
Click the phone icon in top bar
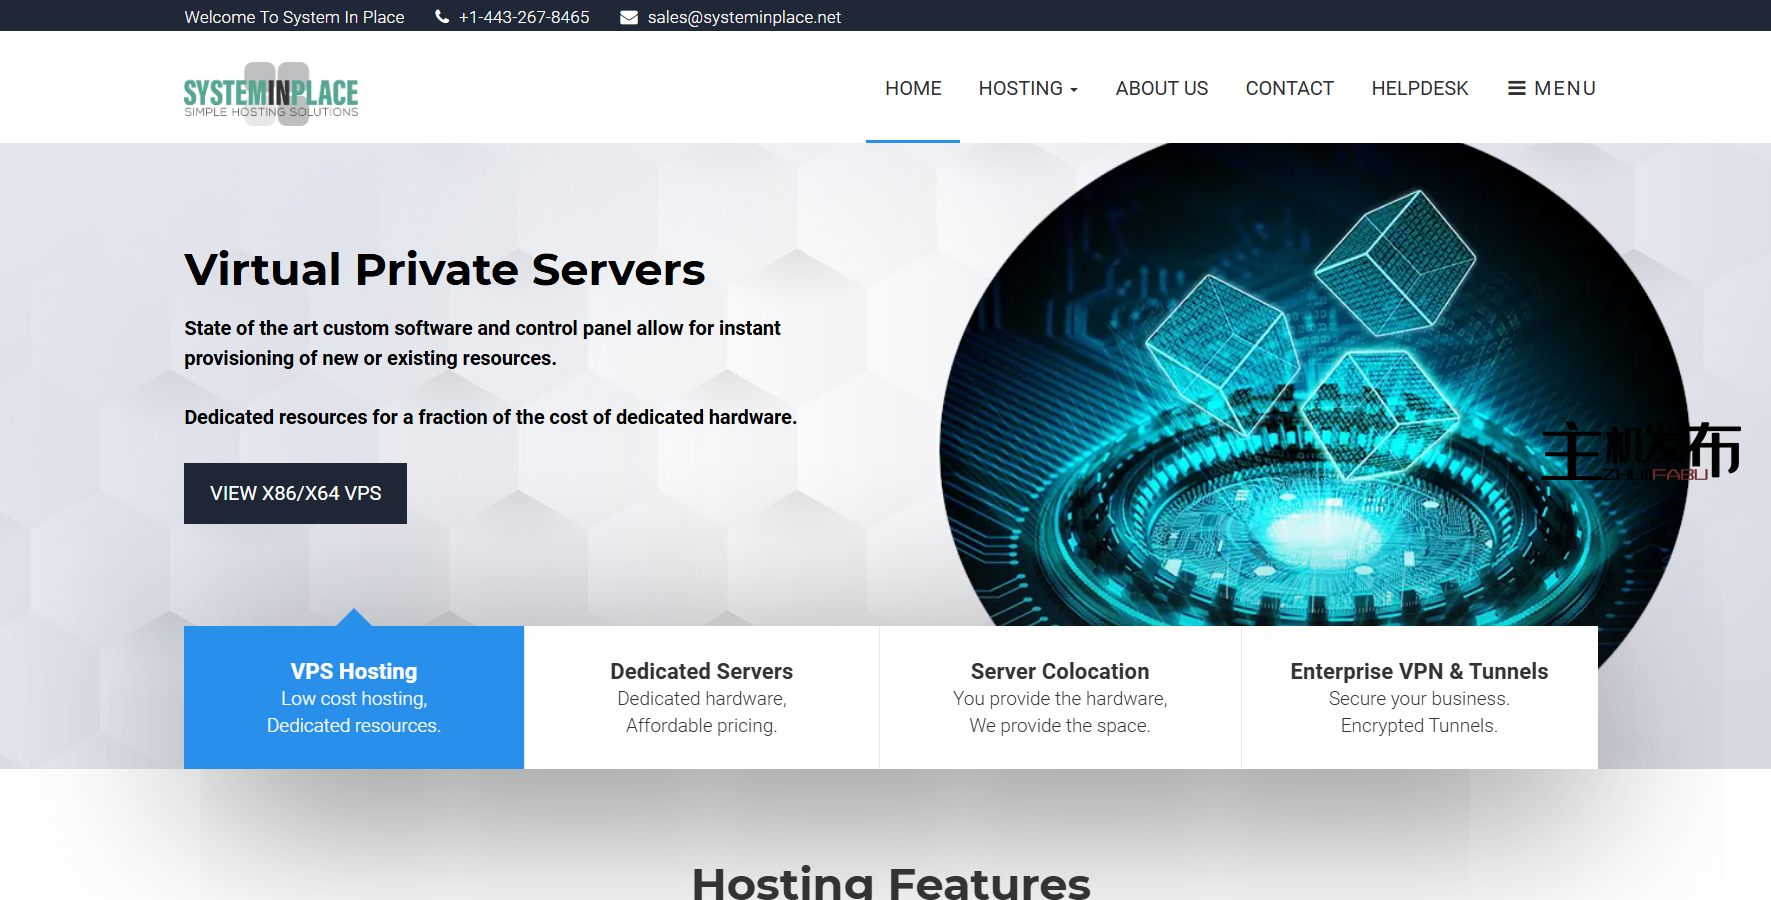(x=442, y=17)
